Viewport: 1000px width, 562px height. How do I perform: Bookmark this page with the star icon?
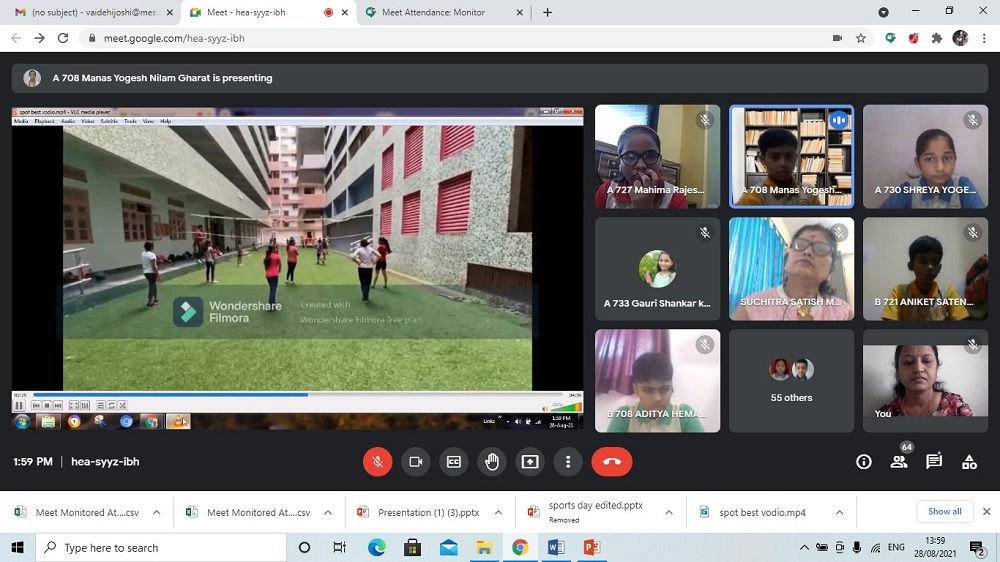click(x=861, y=38)
